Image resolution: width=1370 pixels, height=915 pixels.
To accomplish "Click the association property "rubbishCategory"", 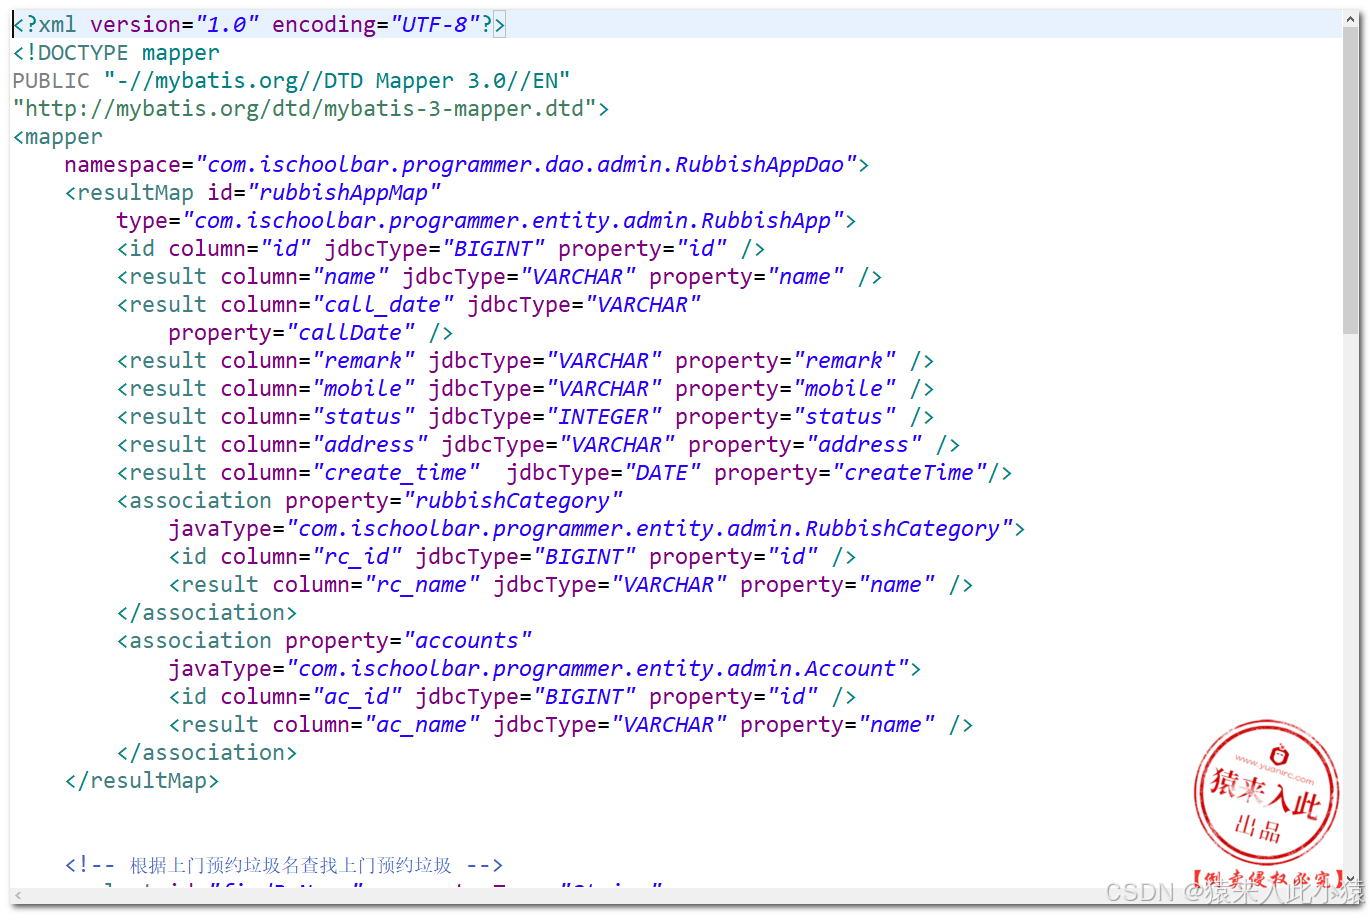I will click(513, 500).
